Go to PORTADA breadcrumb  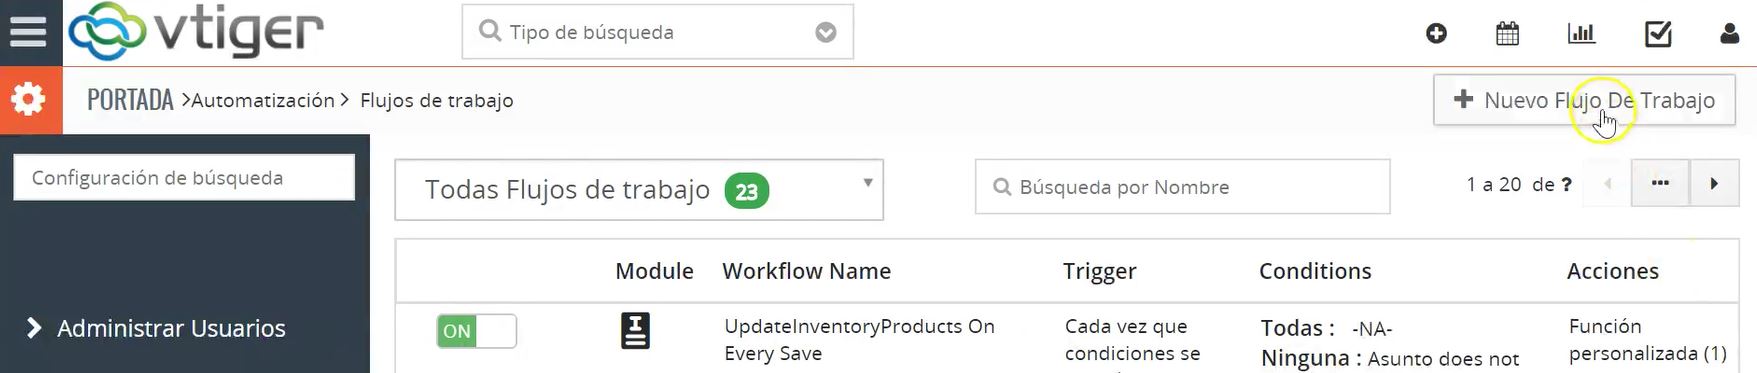tap(130, 100)
